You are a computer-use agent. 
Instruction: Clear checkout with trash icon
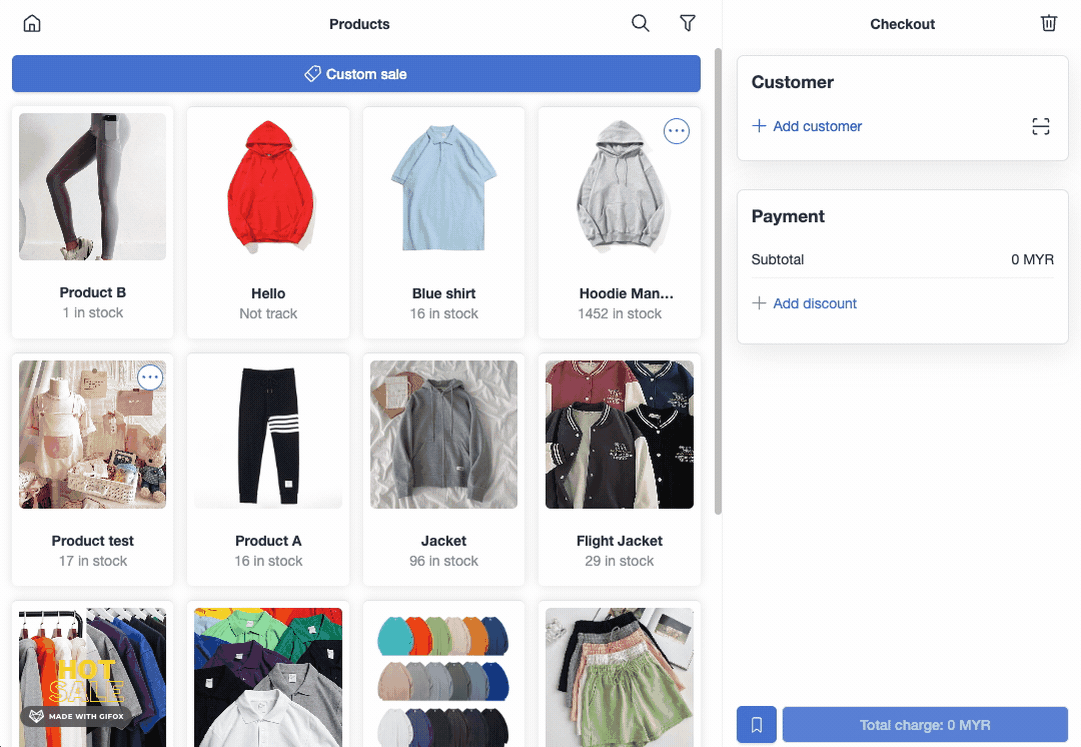tap(1049, 23)
